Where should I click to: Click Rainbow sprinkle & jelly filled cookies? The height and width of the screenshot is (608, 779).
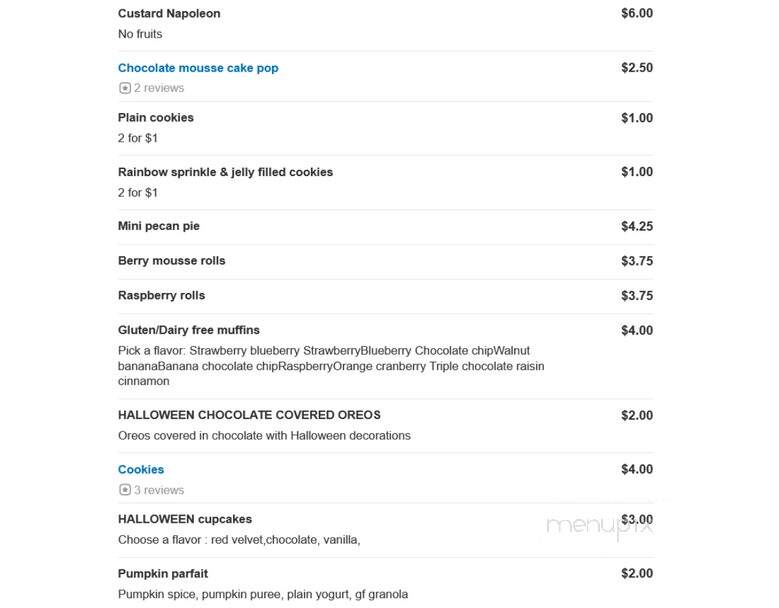pos(225,172)
